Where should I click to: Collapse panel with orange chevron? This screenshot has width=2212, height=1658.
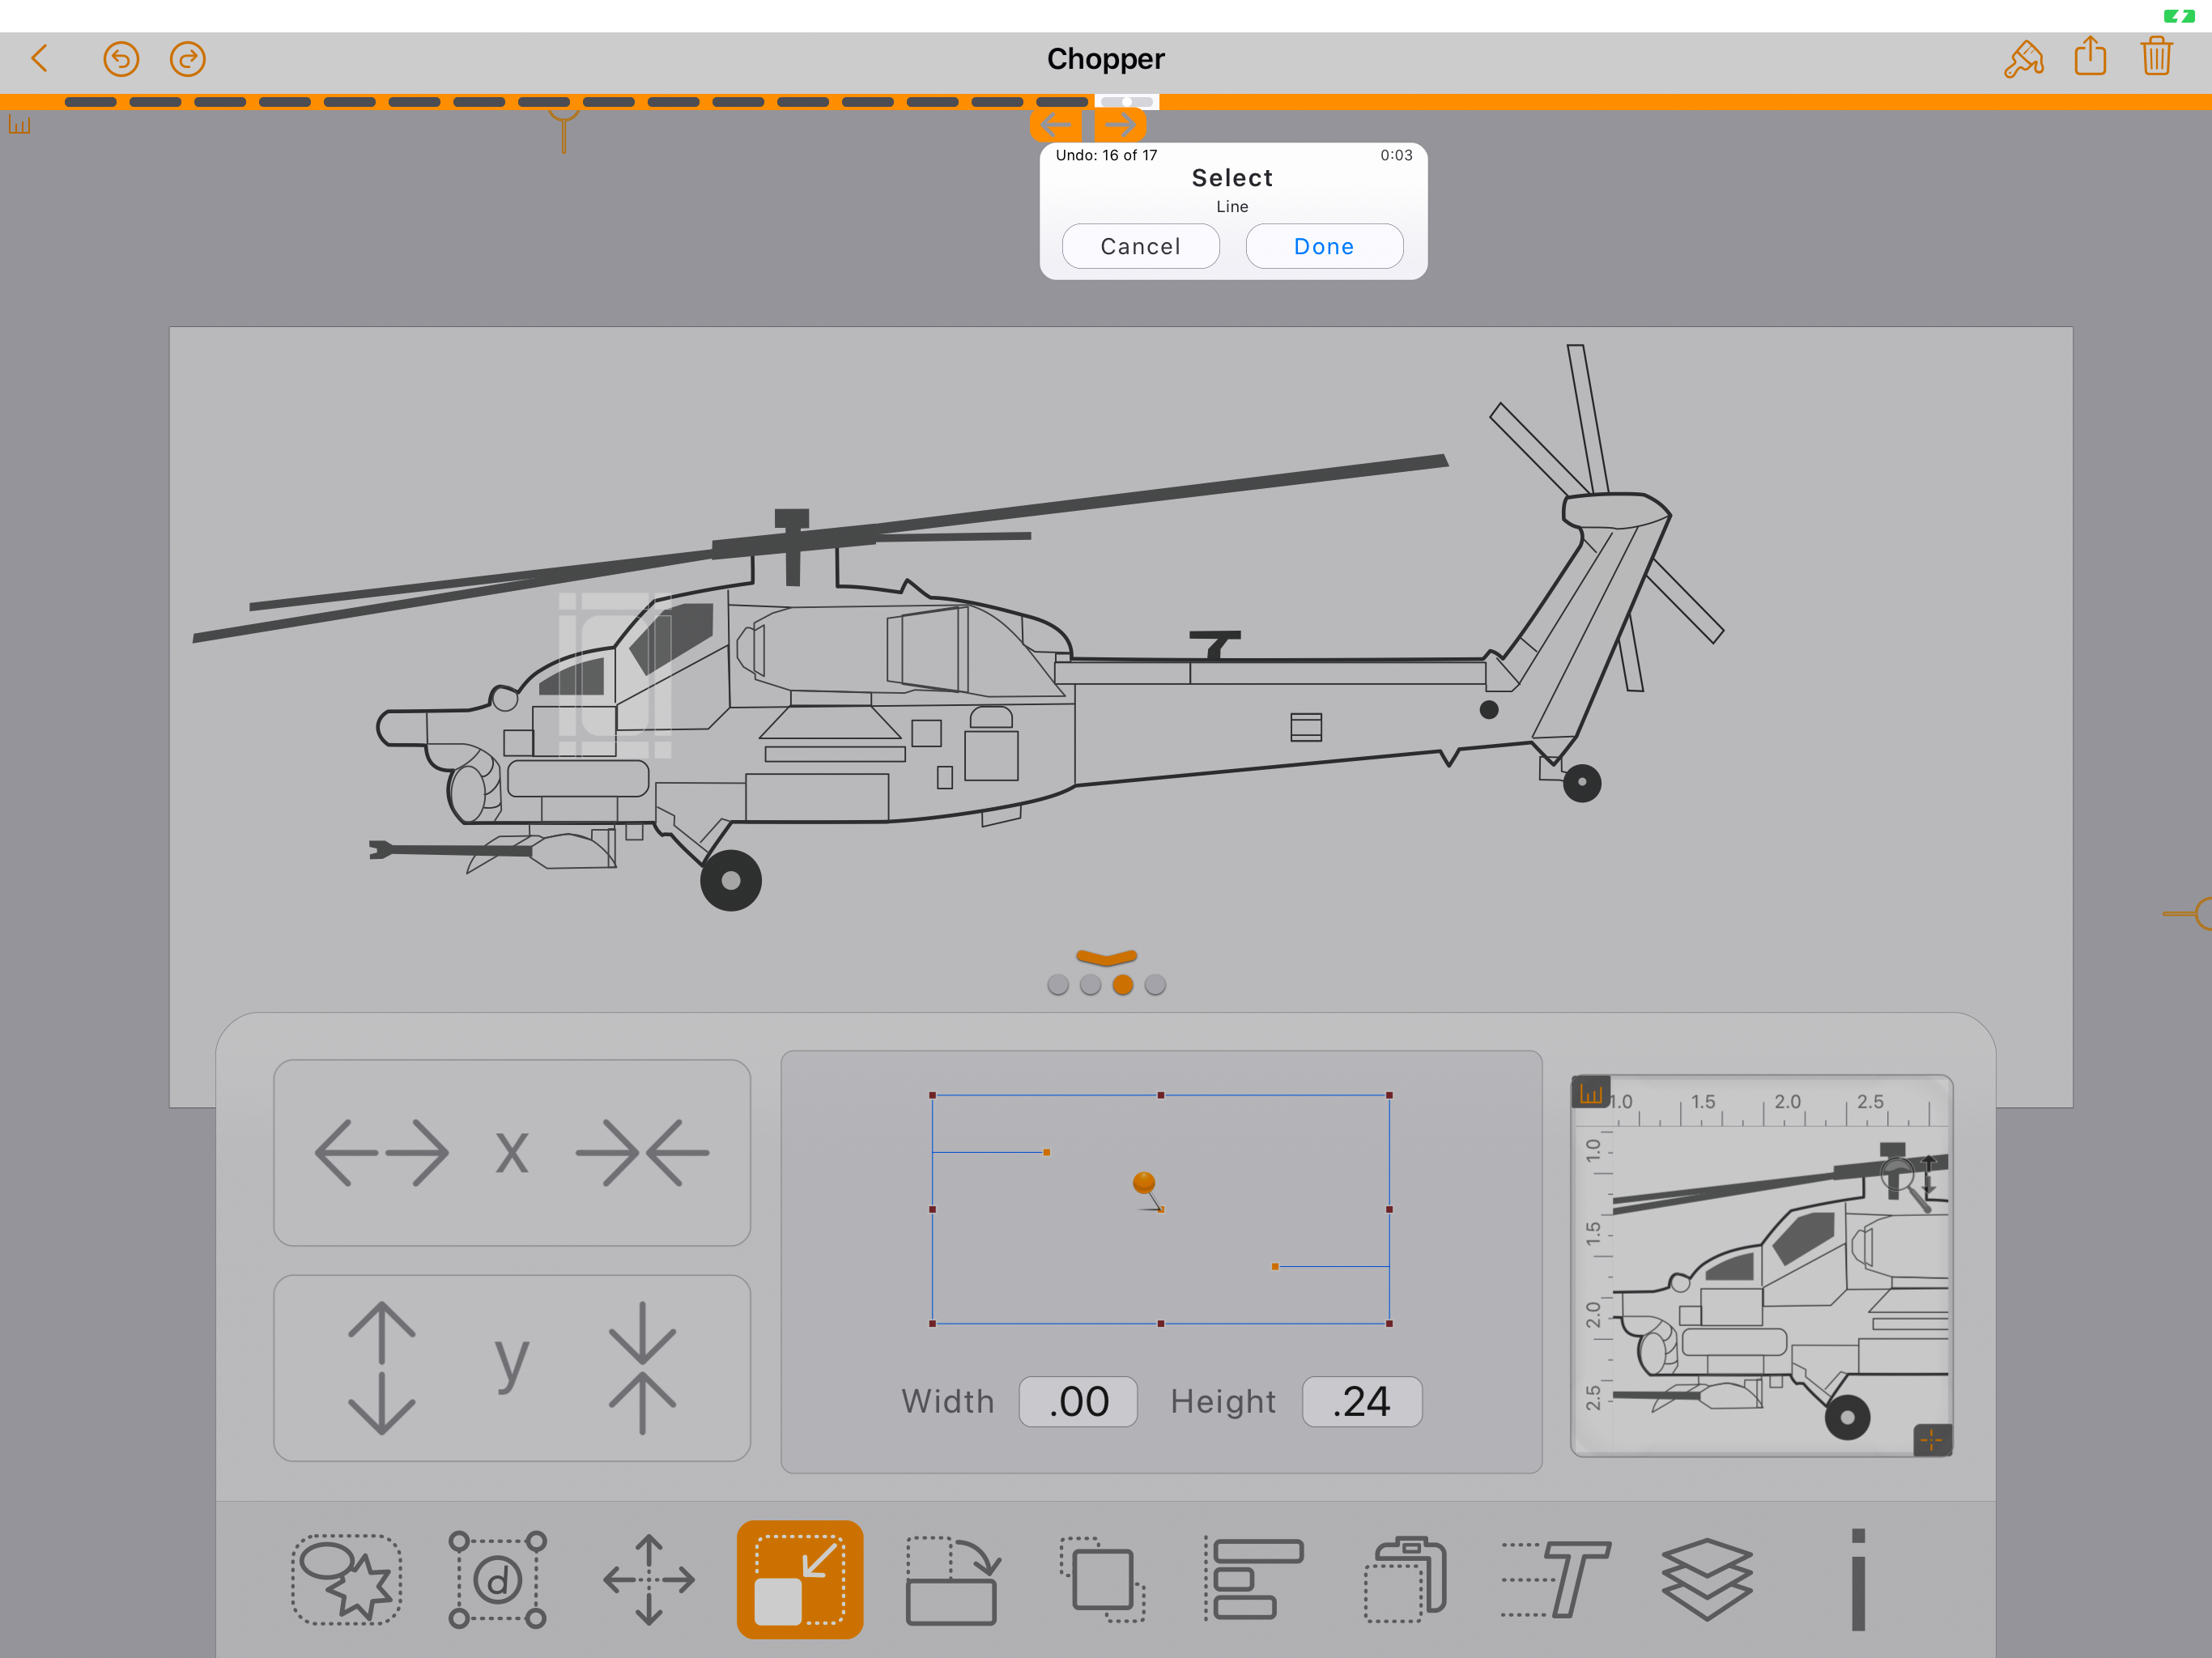[1106, 957]
